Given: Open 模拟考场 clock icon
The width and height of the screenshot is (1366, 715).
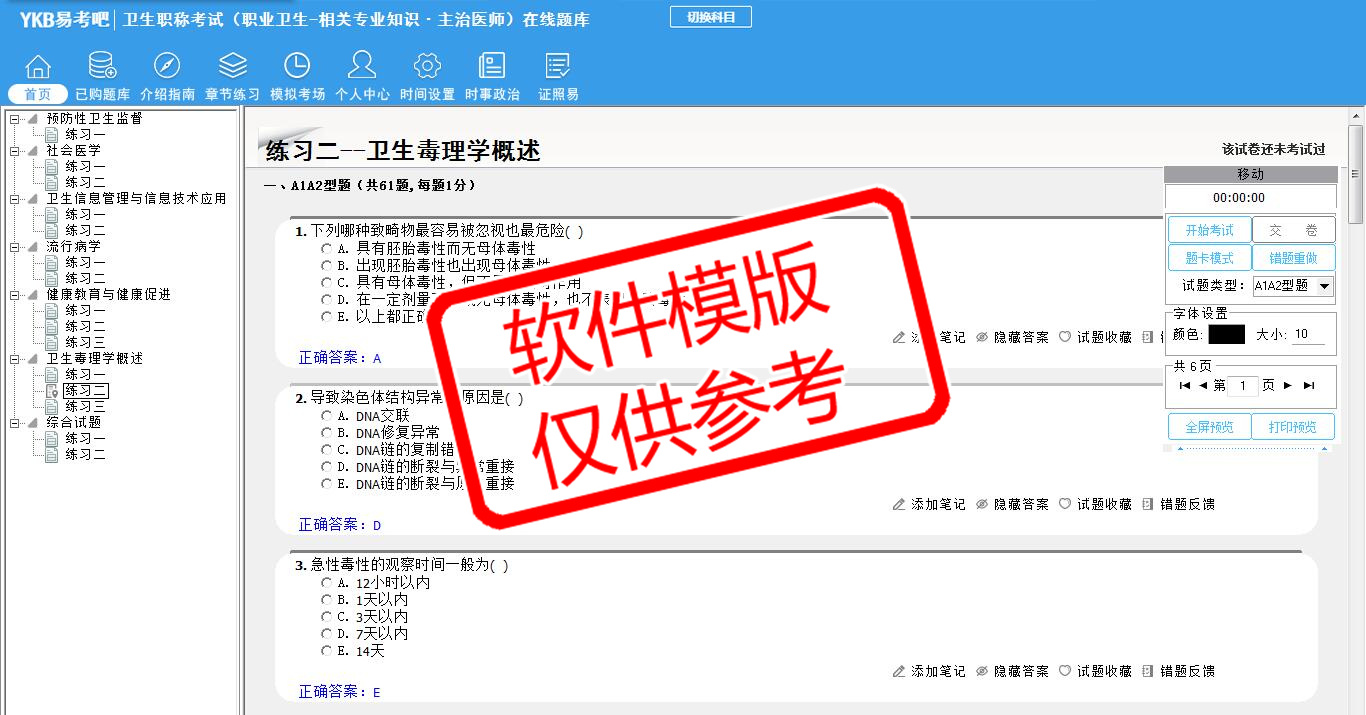Looking at the screenshot, I should point(297,67).
